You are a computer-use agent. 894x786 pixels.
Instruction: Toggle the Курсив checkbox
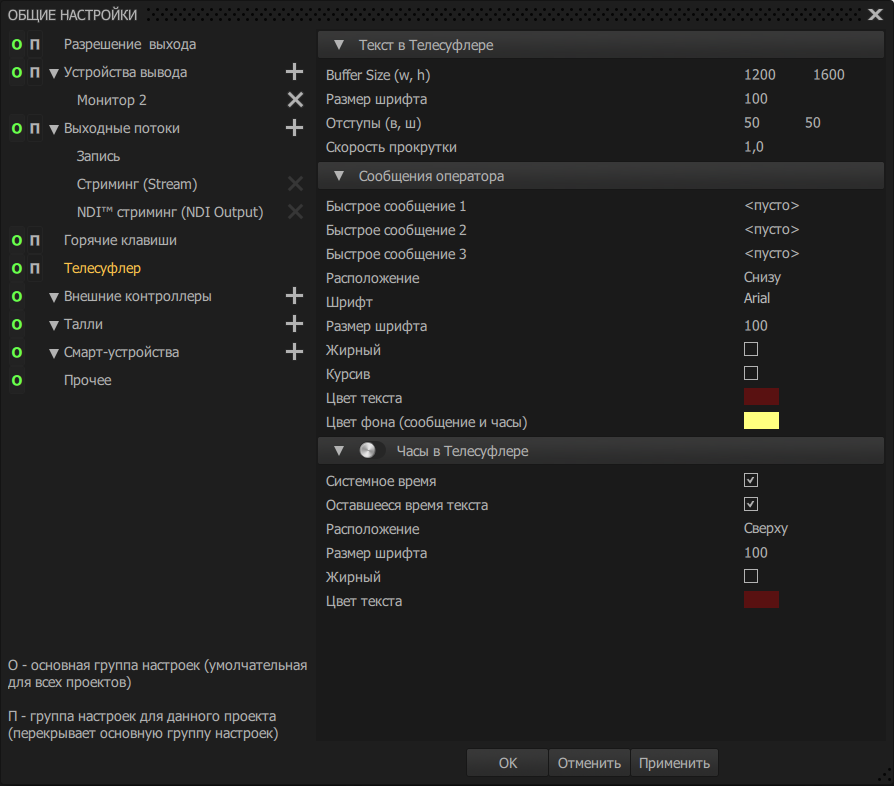(751, 373)
